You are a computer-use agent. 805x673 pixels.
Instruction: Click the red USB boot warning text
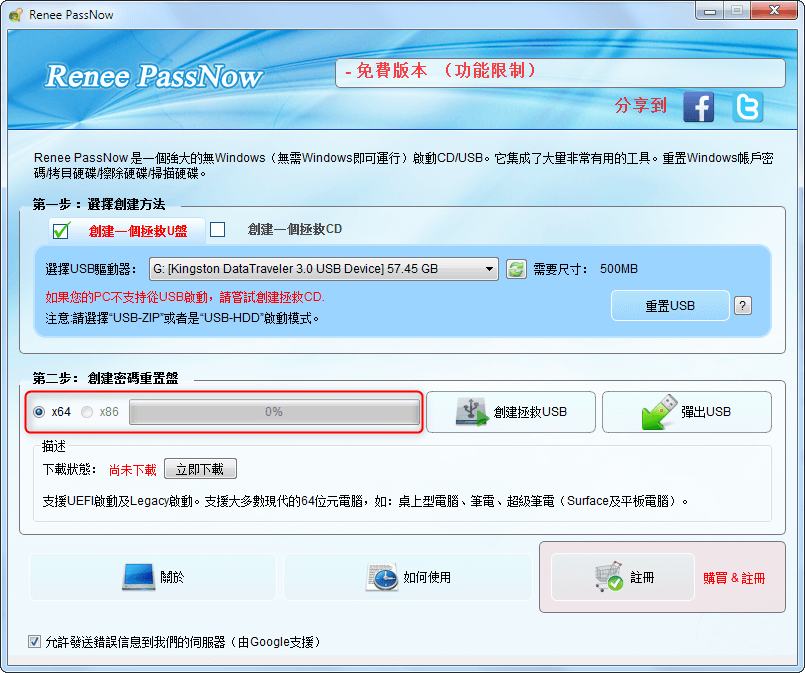coord(185,297)
